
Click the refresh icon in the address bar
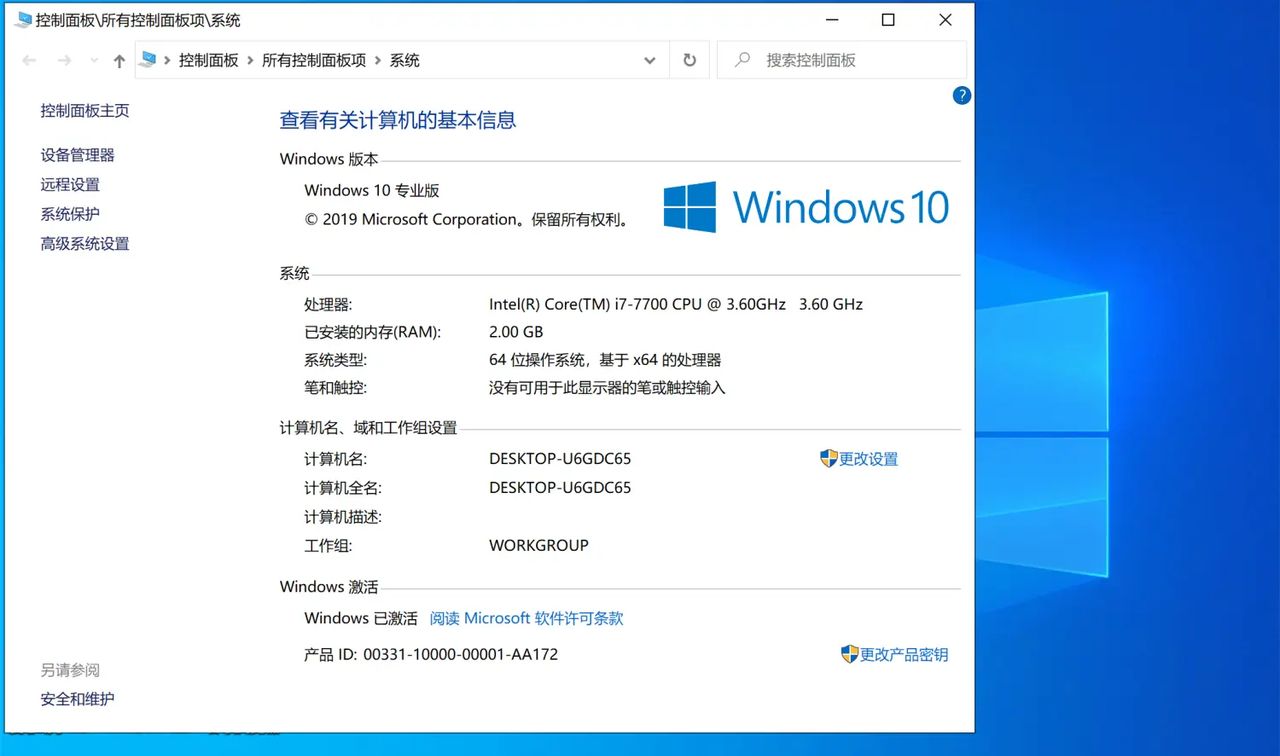[689, 60]
